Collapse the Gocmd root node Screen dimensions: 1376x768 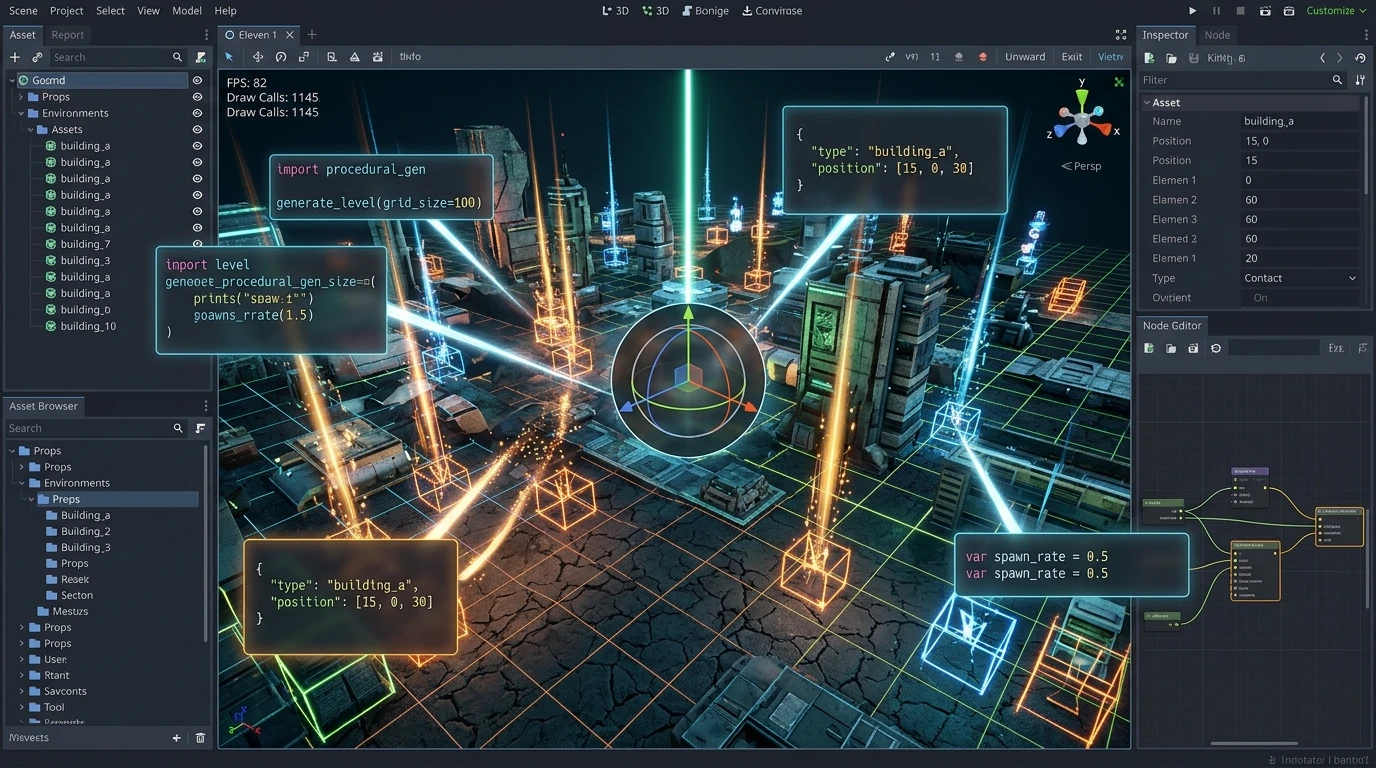[12, 80]
